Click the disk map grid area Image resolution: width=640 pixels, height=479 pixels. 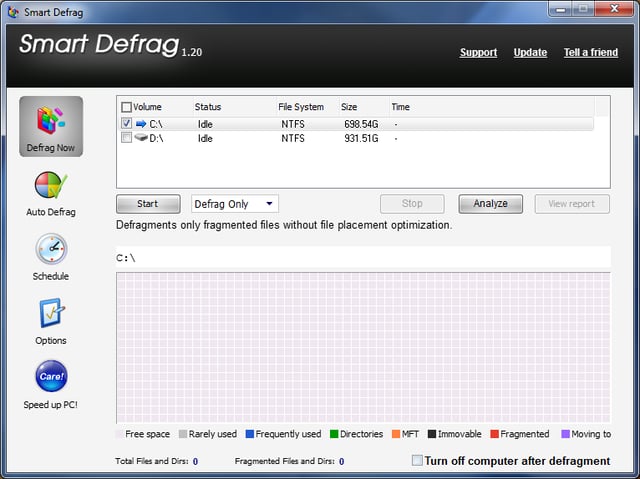click(363, 348)
